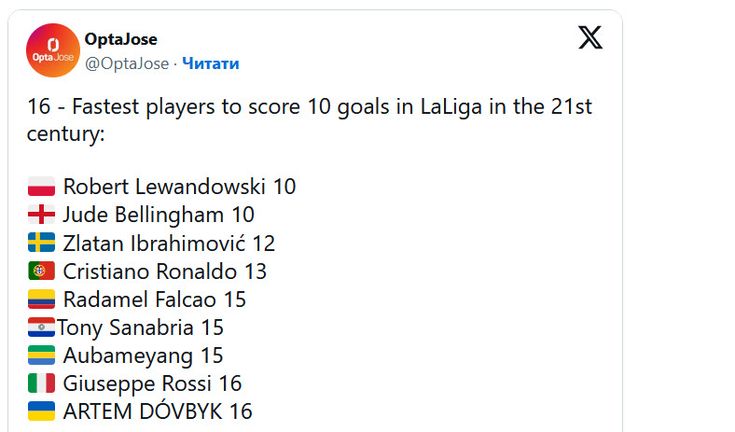Open the OptaJose profile avatar
This screenshot has height=432, width=735.
pos(53,50)
